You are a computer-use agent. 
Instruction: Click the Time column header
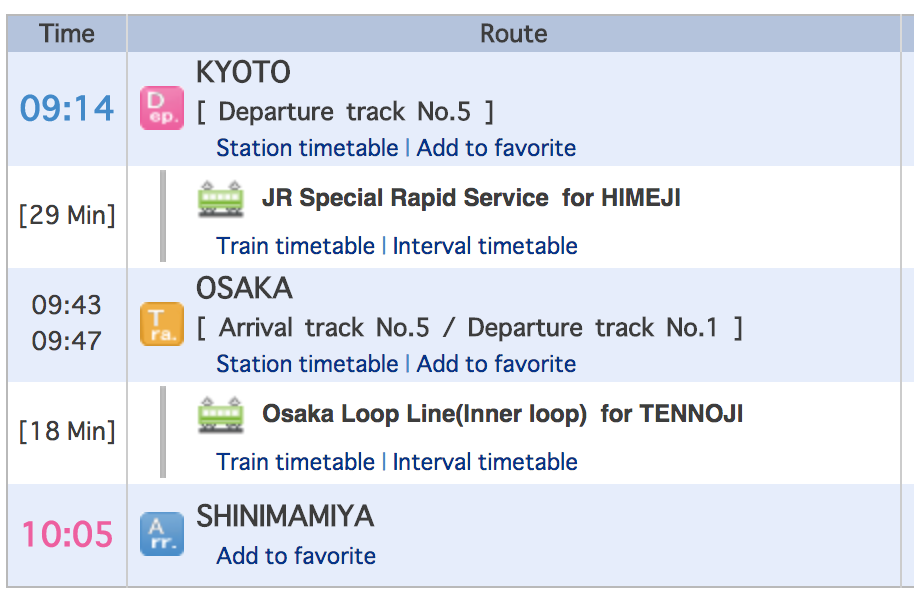[67, 34]
